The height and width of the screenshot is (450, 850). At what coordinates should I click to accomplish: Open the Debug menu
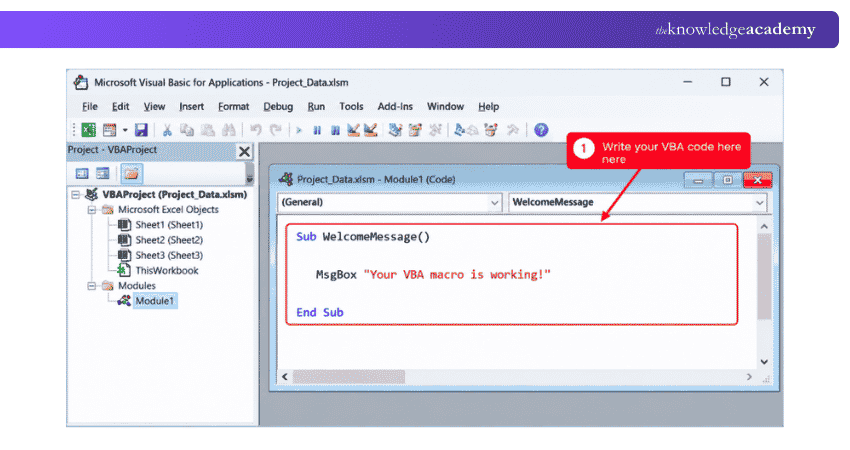tap(278, 107)
